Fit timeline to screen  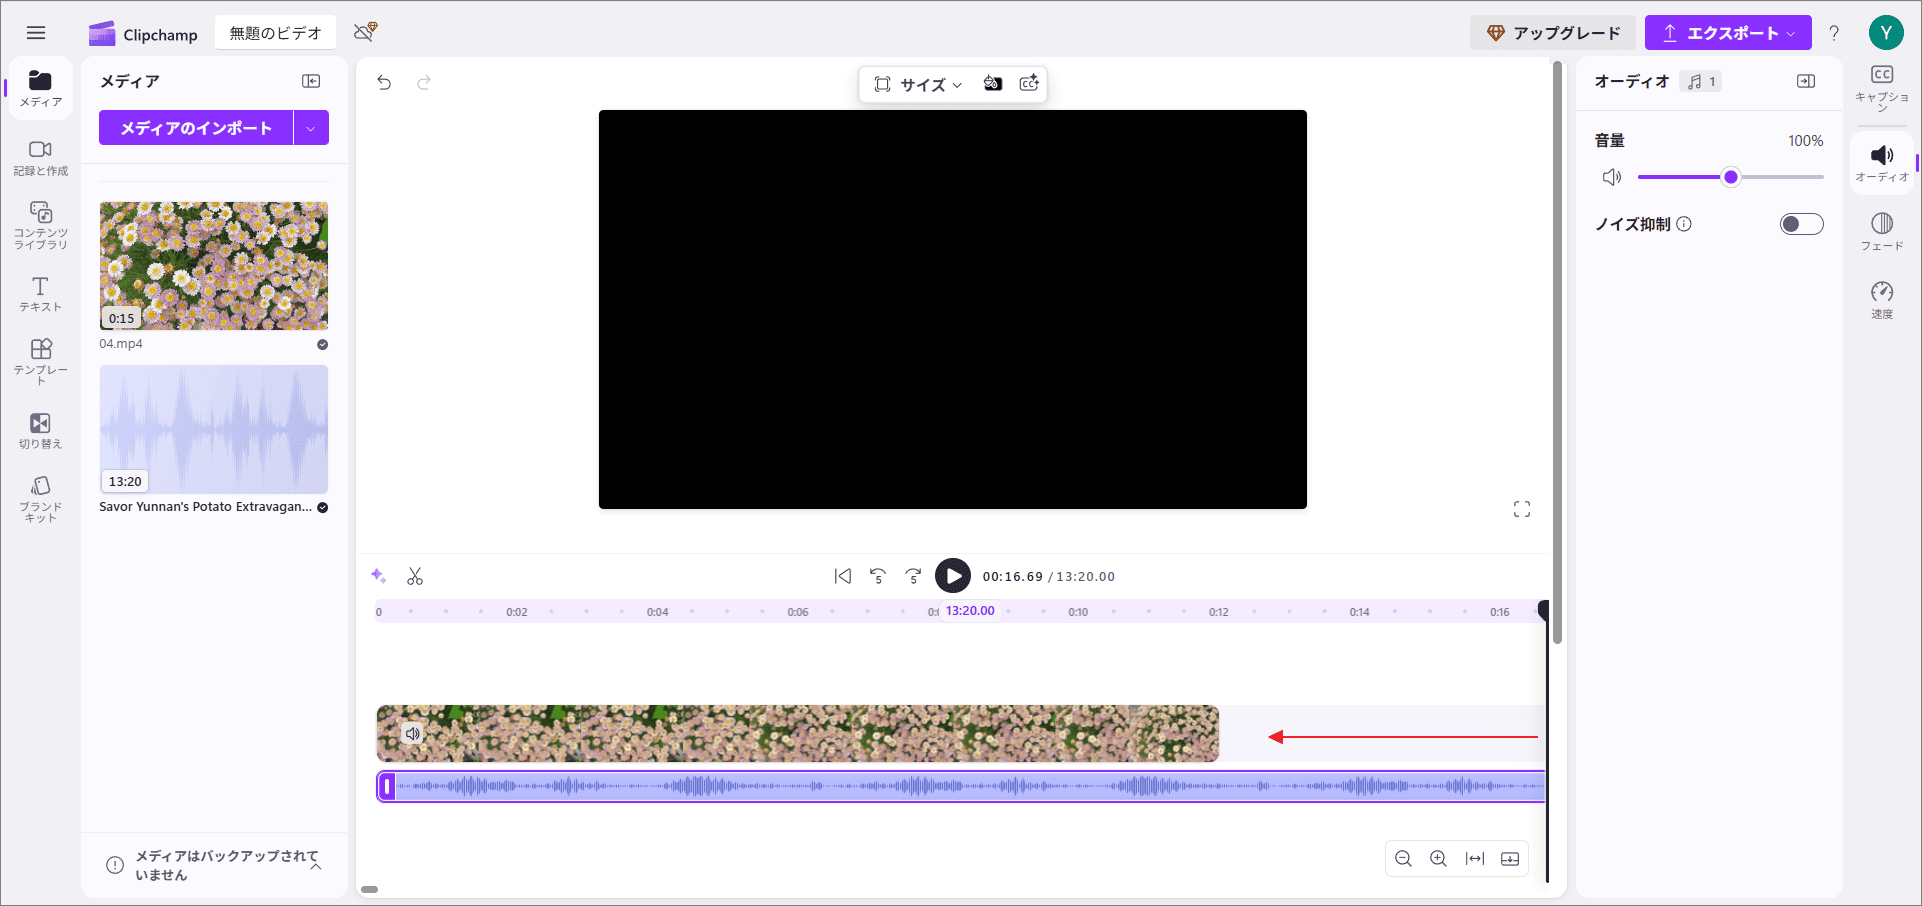1475,859
